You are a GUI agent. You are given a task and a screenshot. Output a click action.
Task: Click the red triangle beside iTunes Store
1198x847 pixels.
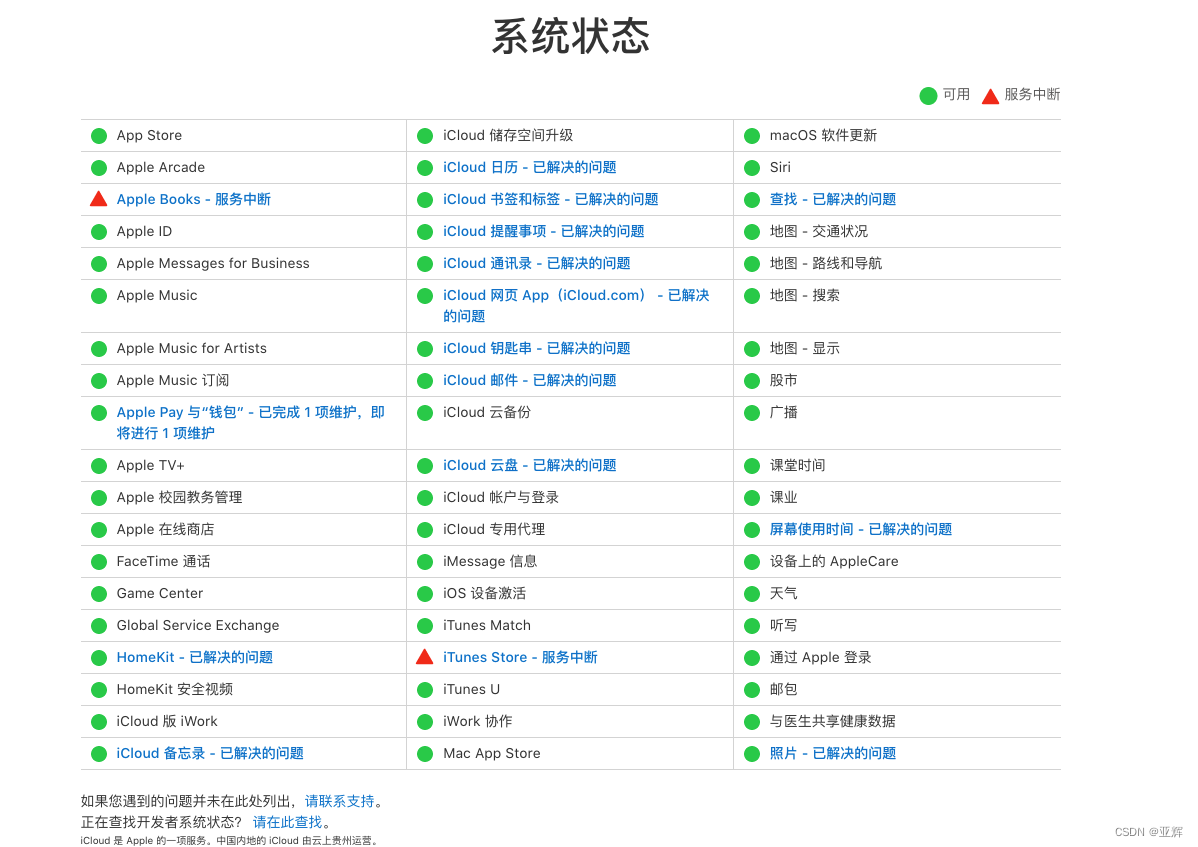pos(425,657)
